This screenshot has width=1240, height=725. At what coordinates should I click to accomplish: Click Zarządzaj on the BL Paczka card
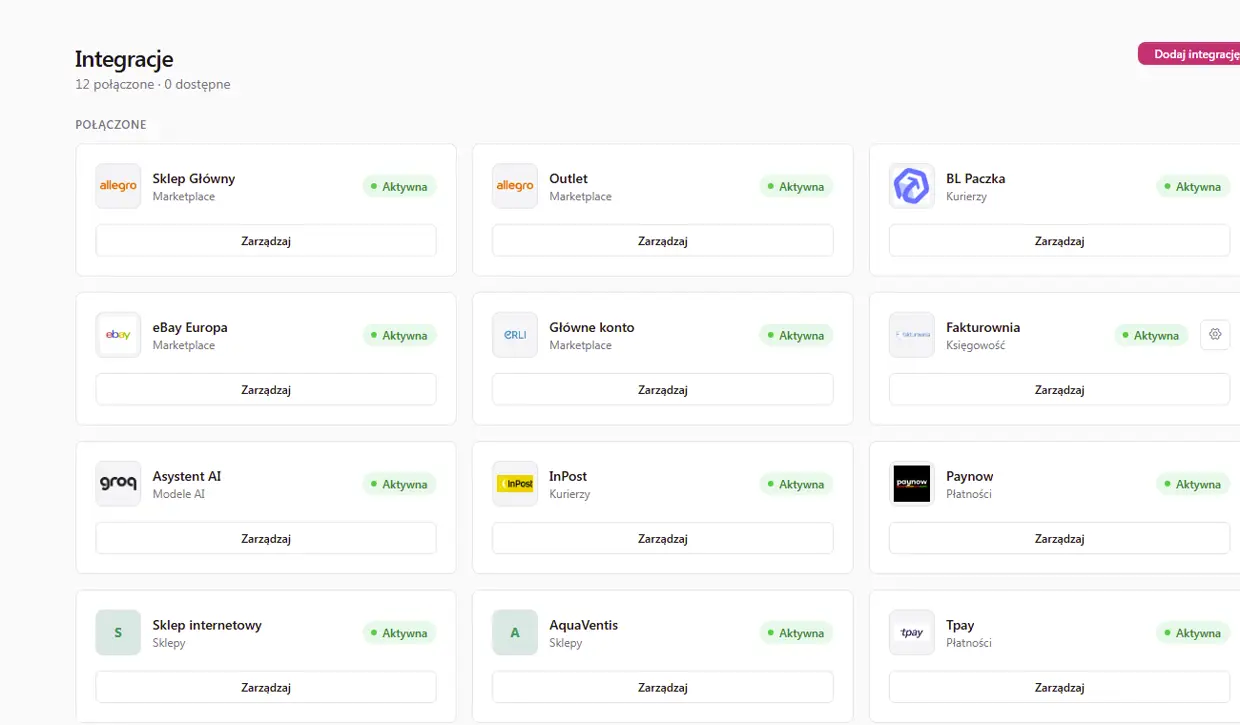coord(1060,241)
